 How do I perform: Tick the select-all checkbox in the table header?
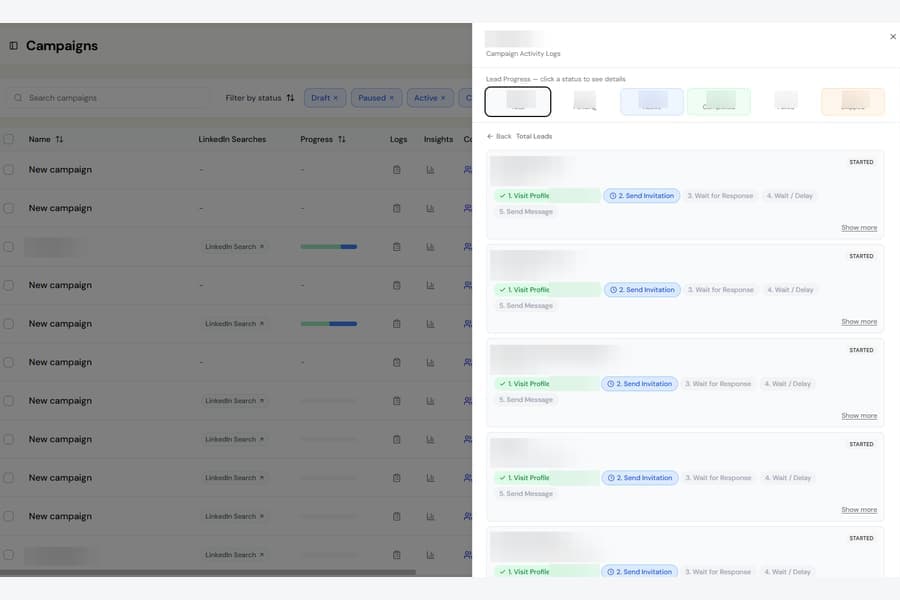(9, 140)
